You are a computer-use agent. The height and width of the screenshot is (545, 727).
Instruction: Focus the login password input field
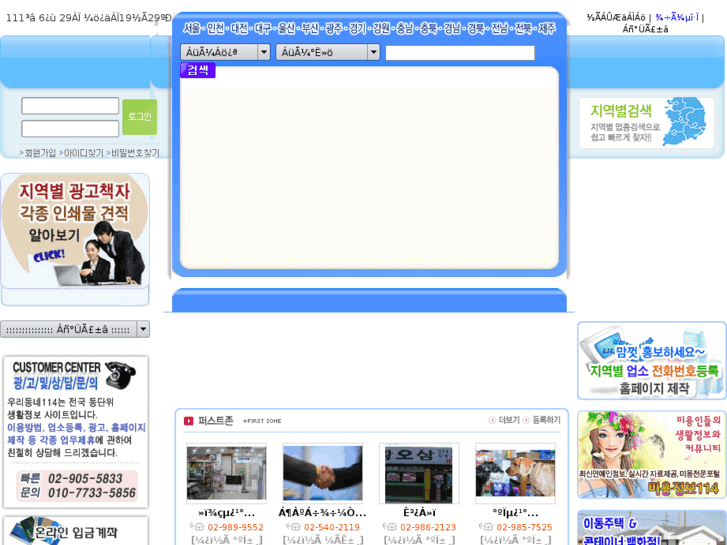click(x=70, y=128)
